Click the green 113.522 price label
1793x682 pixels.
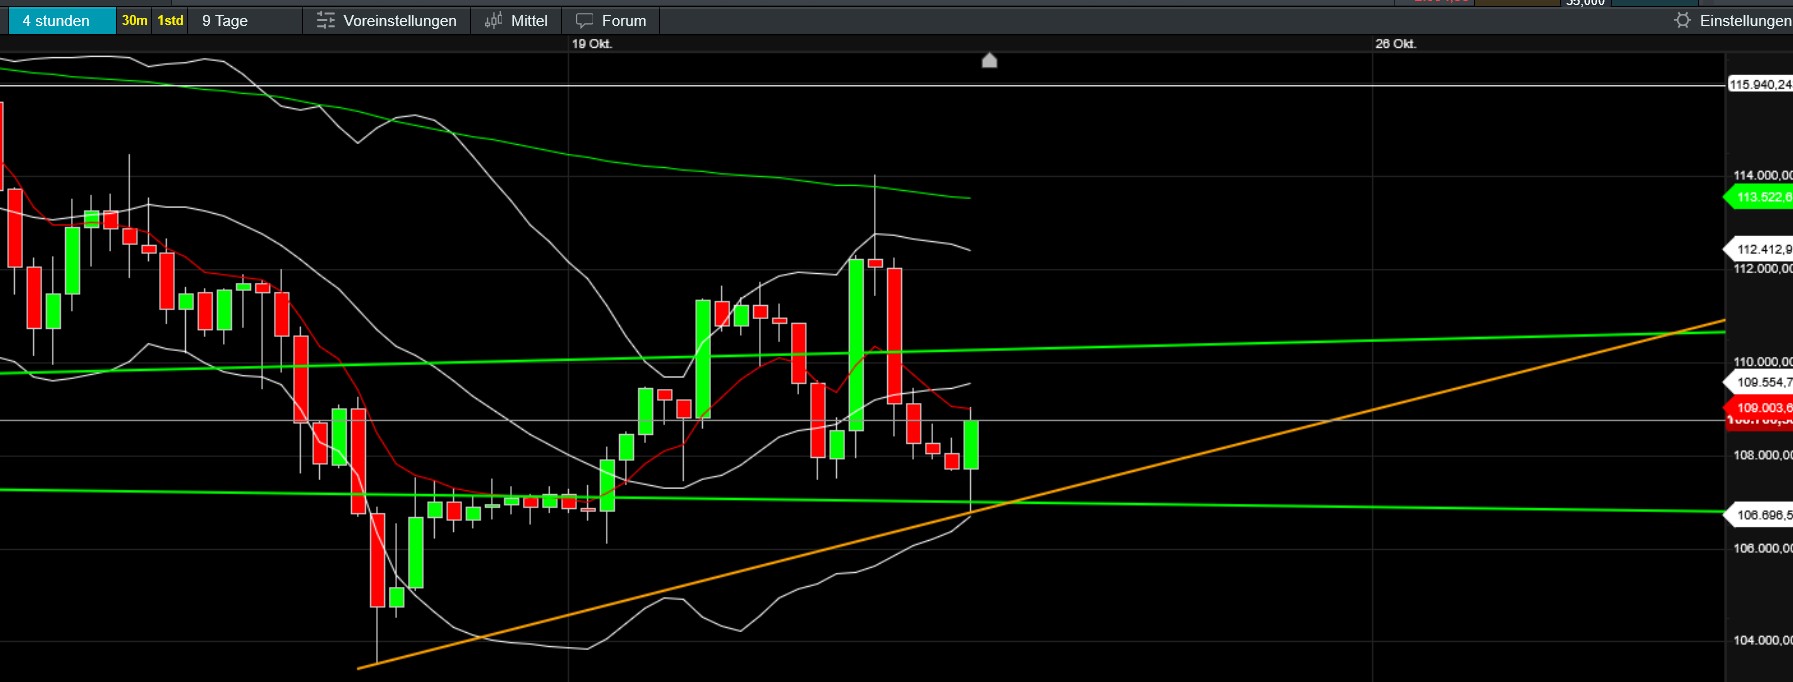tap(1762, 197)
